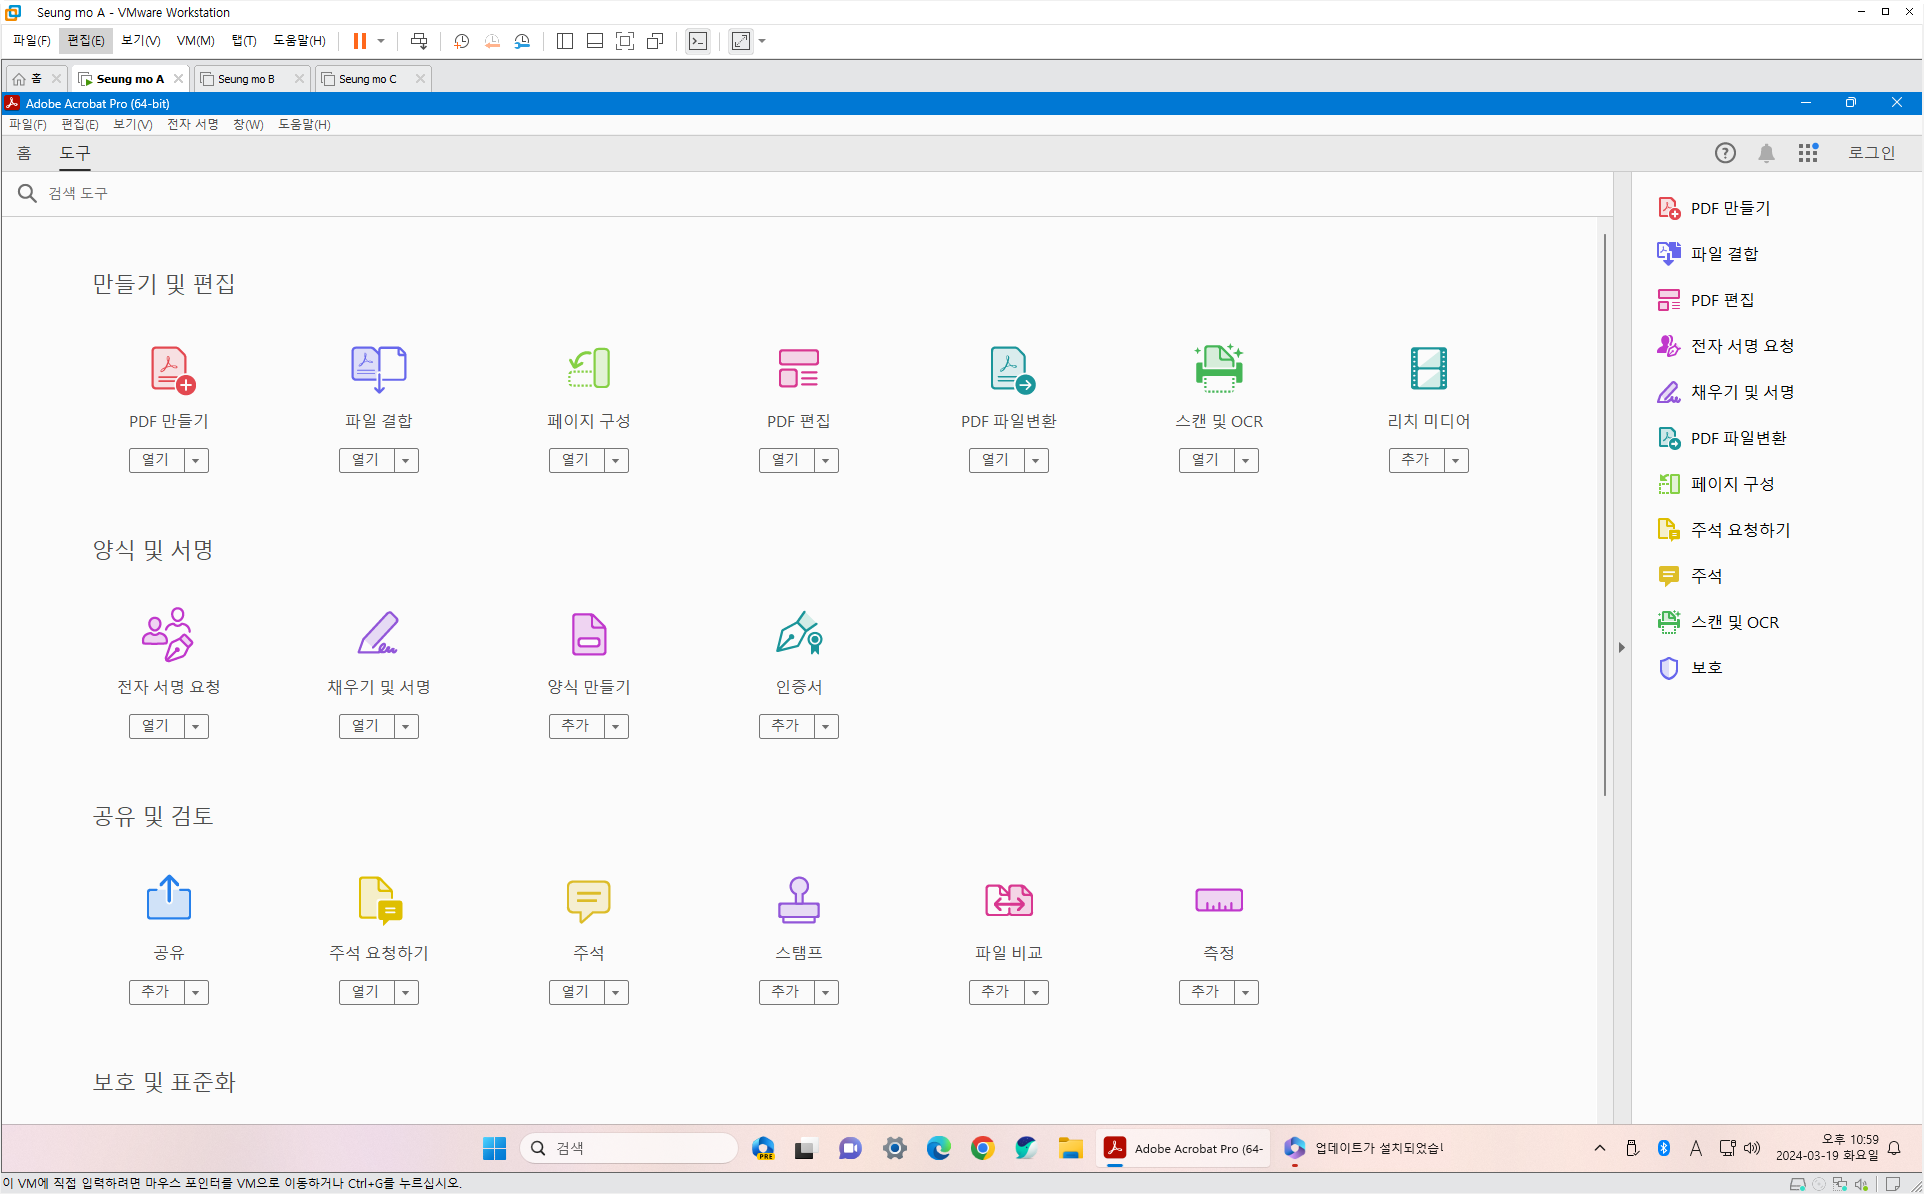1924x1194 pixels.
Task: Open the 파일 비교 compare icon
Action: tap(1008, 900)
